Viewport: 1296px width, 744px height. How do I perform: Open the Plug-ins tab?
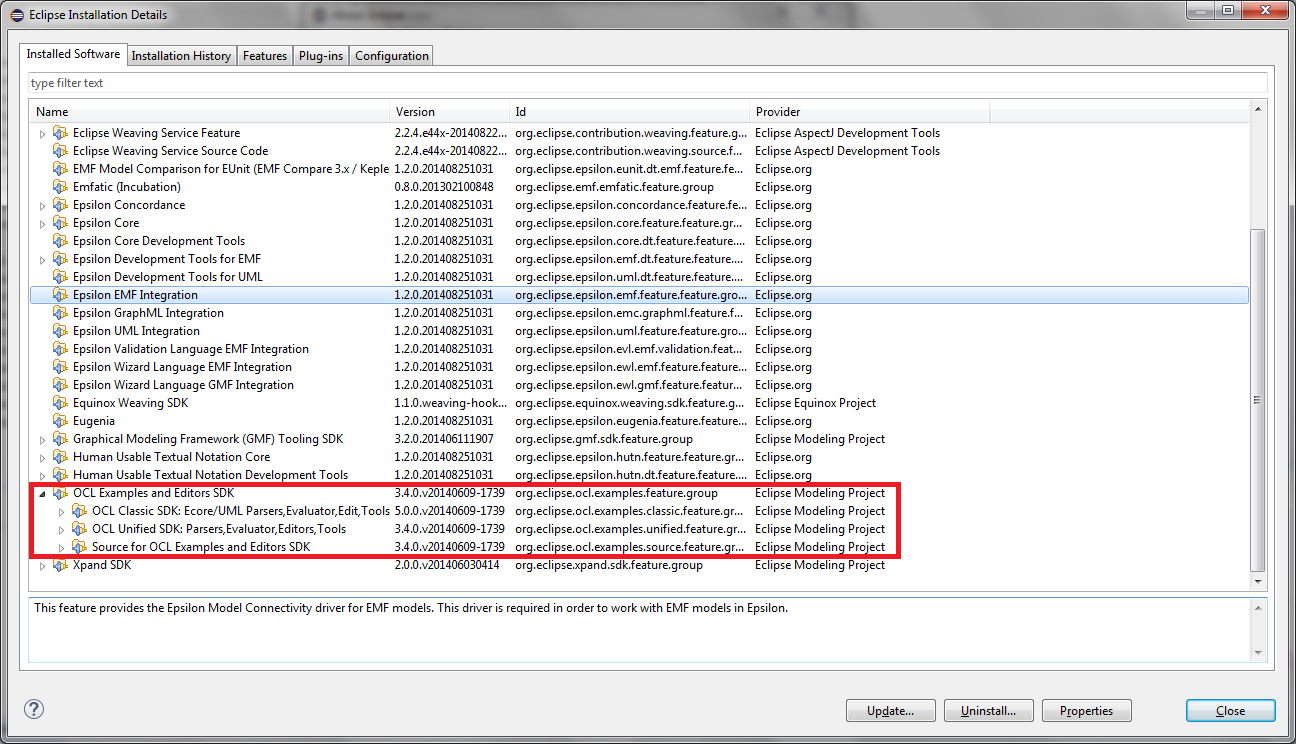pyautogui.click(x=321, y=56)
